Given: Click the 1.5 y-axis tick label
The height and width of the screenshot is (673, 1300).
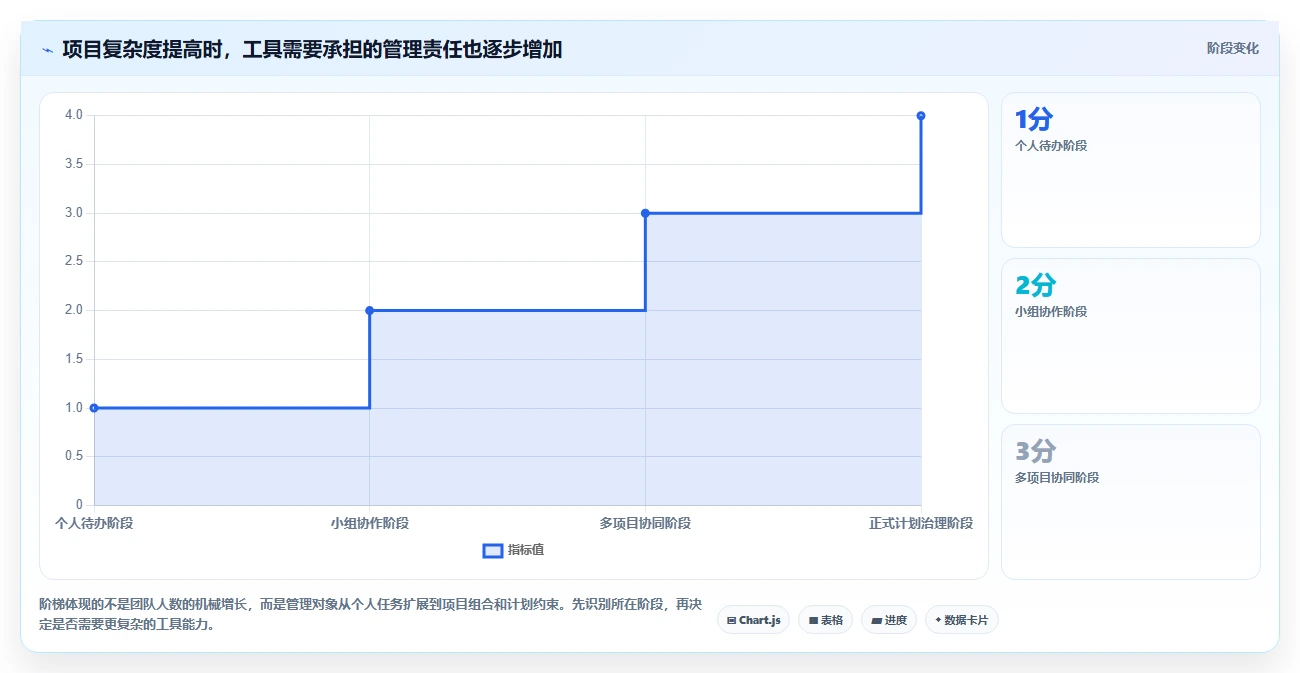Looking at the screenshot, I should (x=74, y=359).
